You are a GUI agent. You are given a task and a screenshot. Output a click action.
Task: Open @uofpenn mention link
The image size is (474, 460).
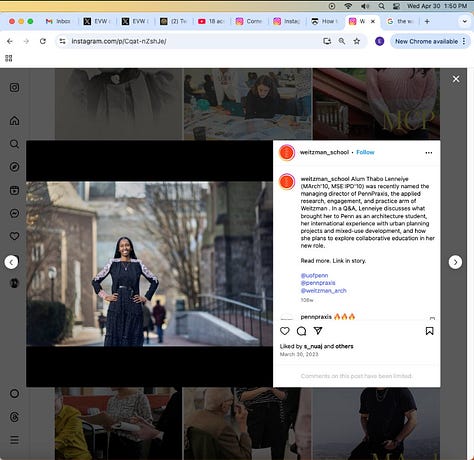[314, 275]
